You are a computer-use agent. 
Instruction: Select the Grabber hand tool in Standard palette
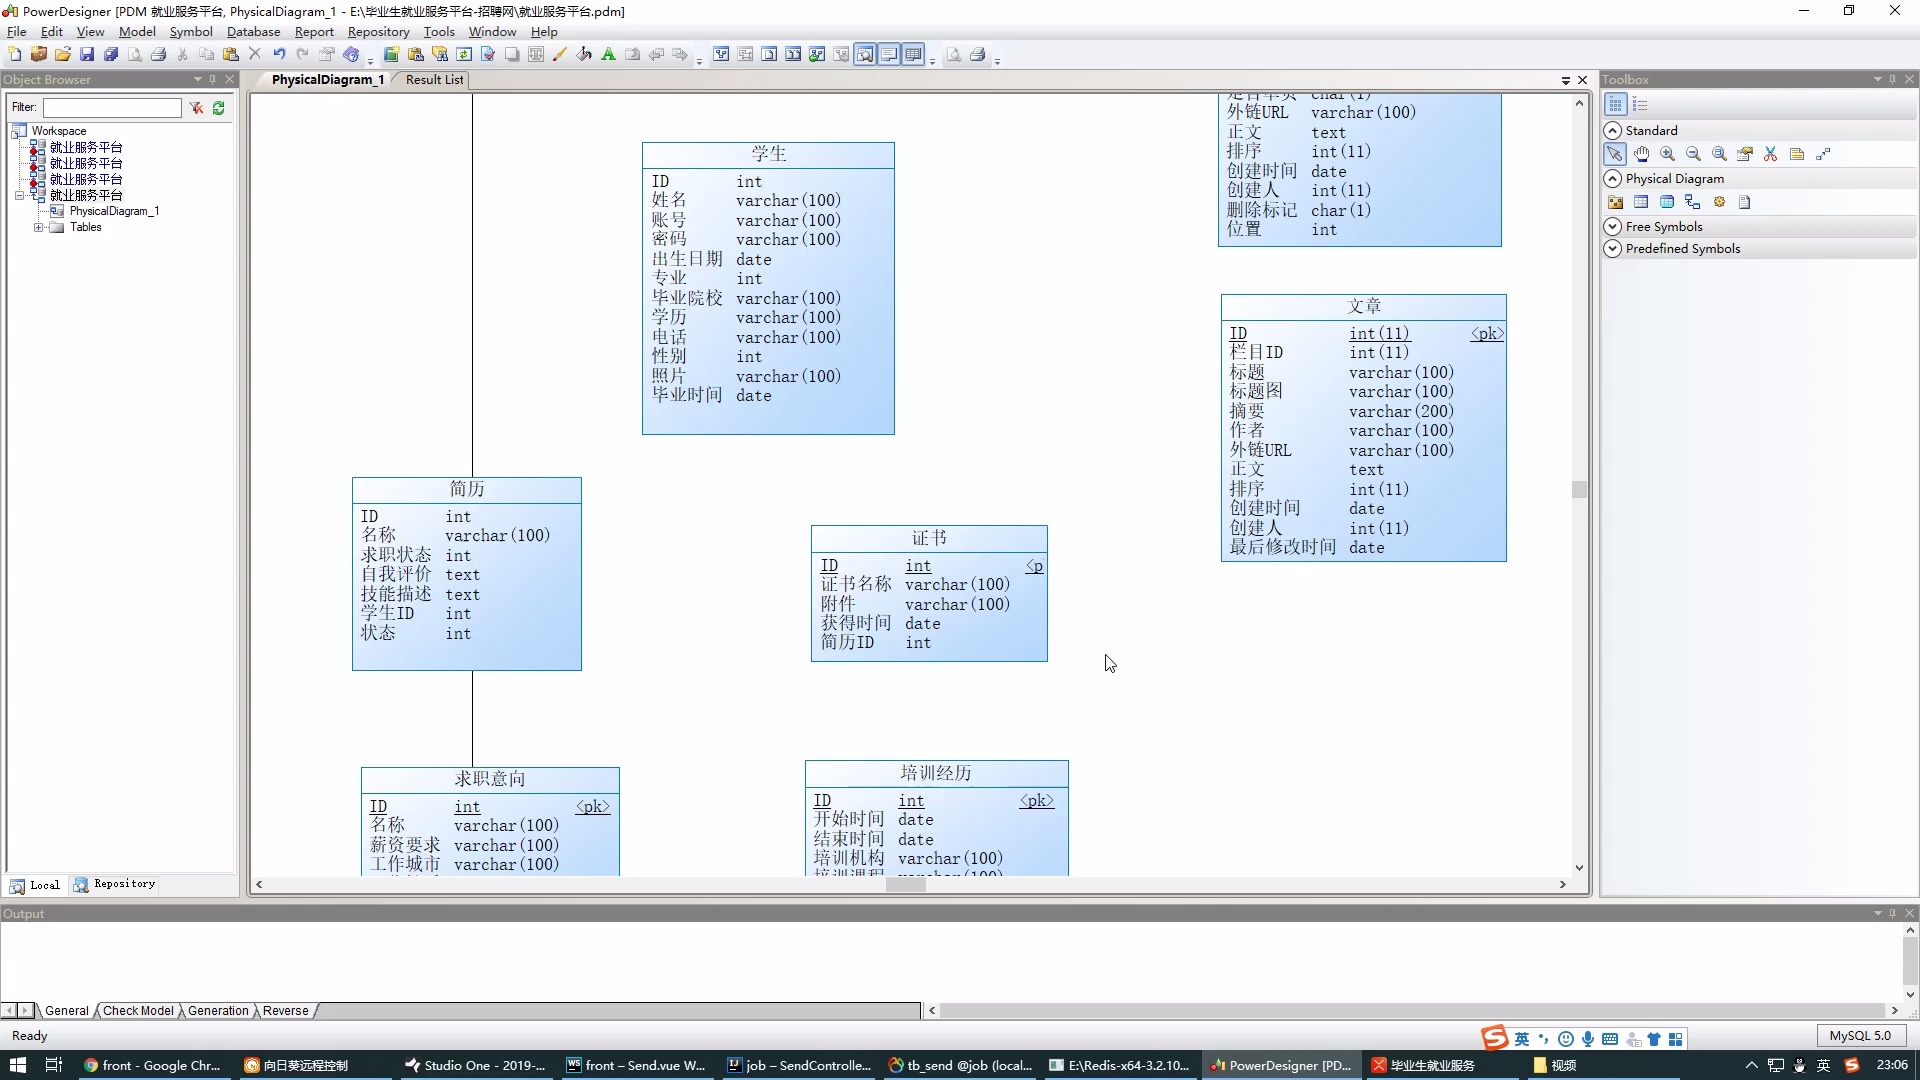pyautogui.click(x=1642, y=153)
